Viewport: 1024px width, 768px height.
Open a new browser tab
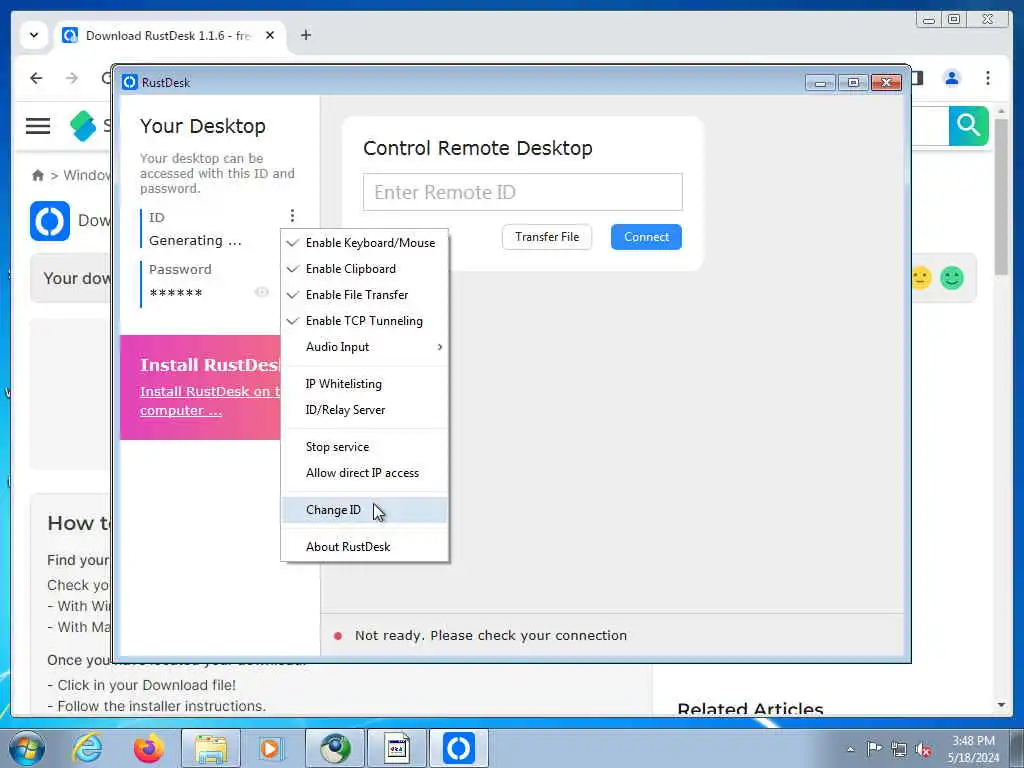(x=306, y=35)
